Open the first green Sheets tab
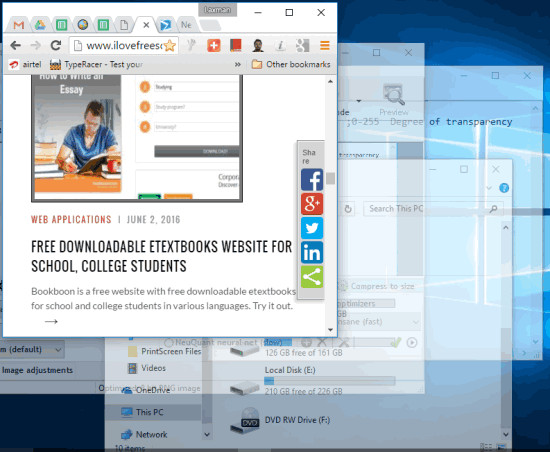The image size is (550, 452). pos(61,25)
